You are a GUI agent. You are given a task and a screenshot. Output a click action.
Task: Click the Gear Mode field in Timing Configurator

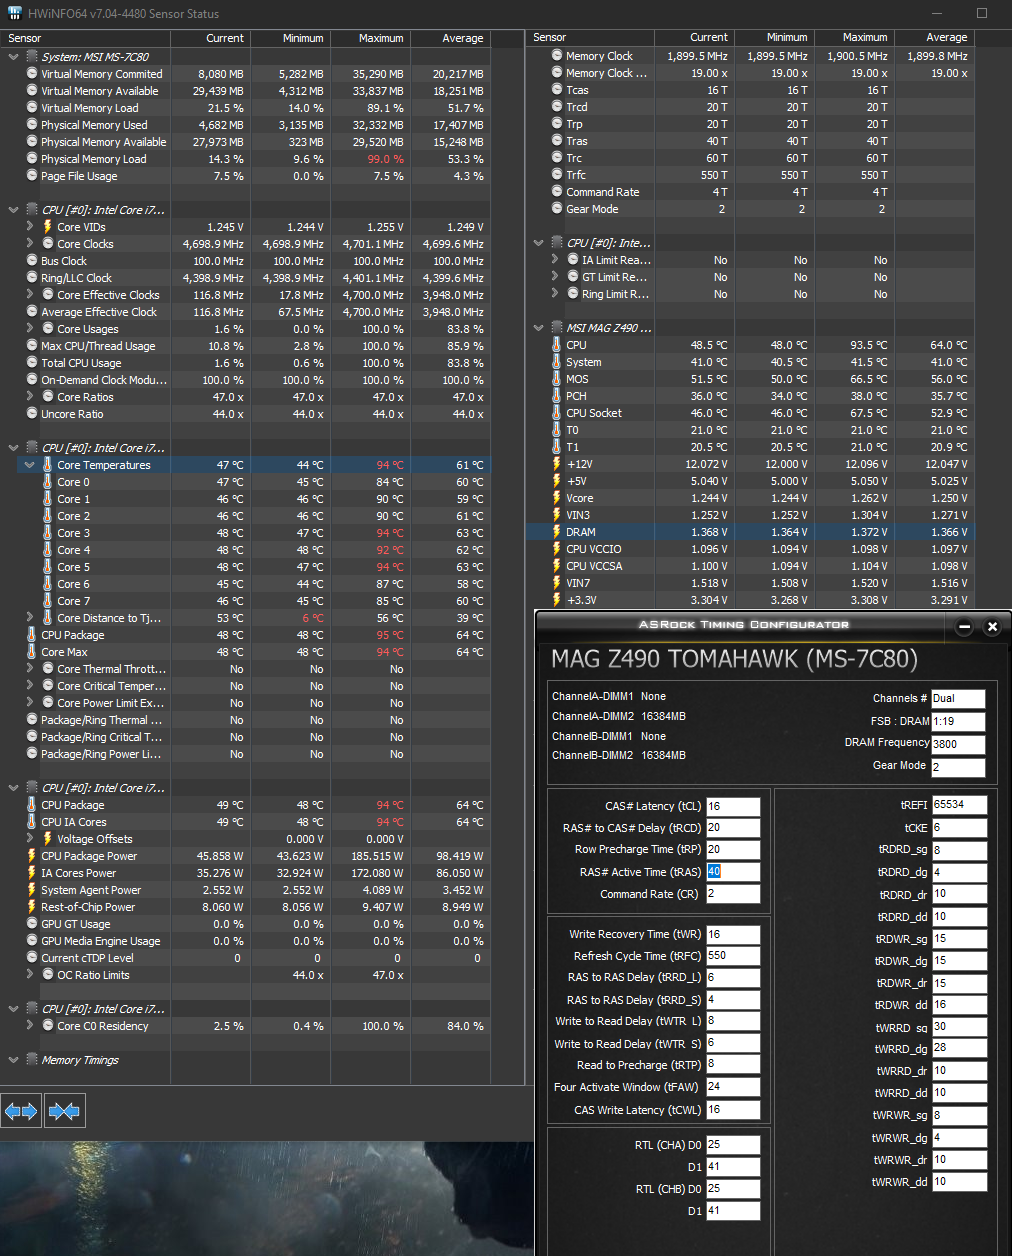[958, 767]
